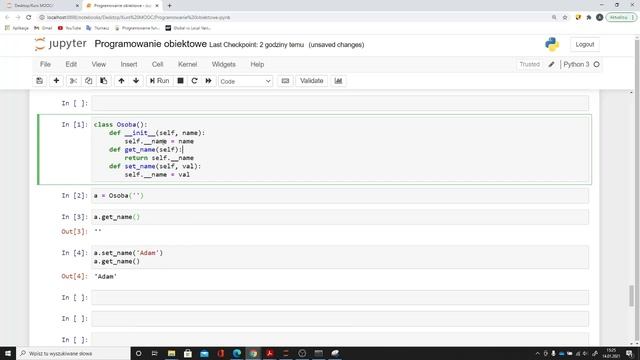The width and height of the screenshot is (640, 360).
Task: Open a new browser tab
Action: coord(169,6)
